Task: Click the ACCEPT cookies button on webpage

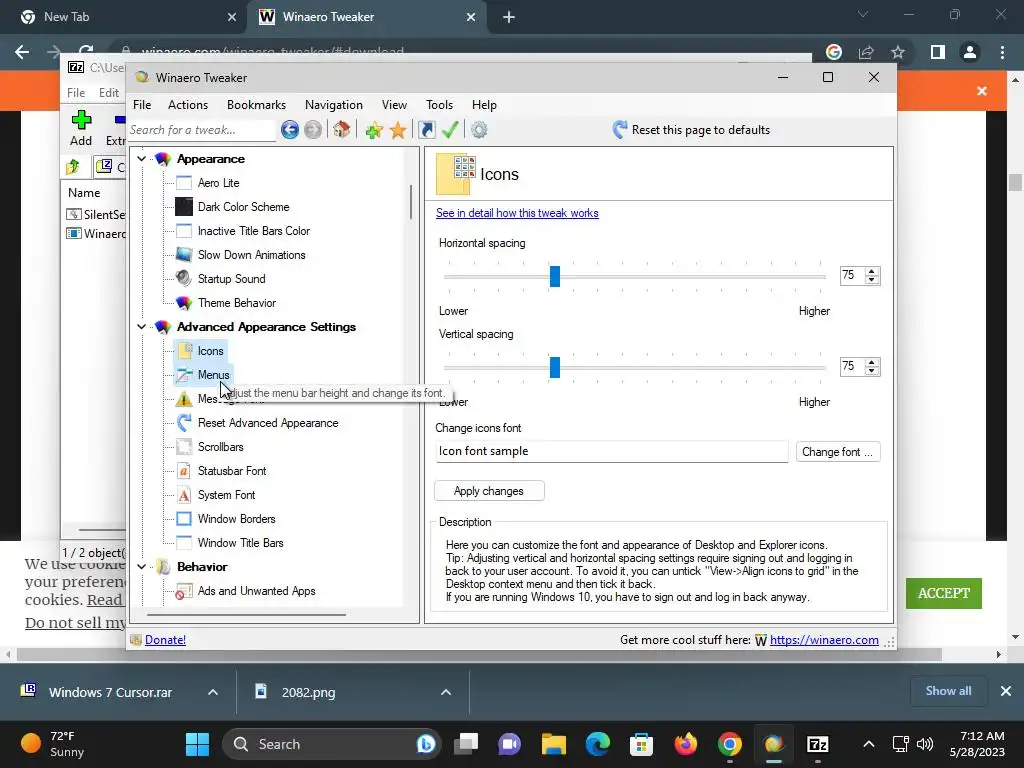Action: click(x=944, y=594)
